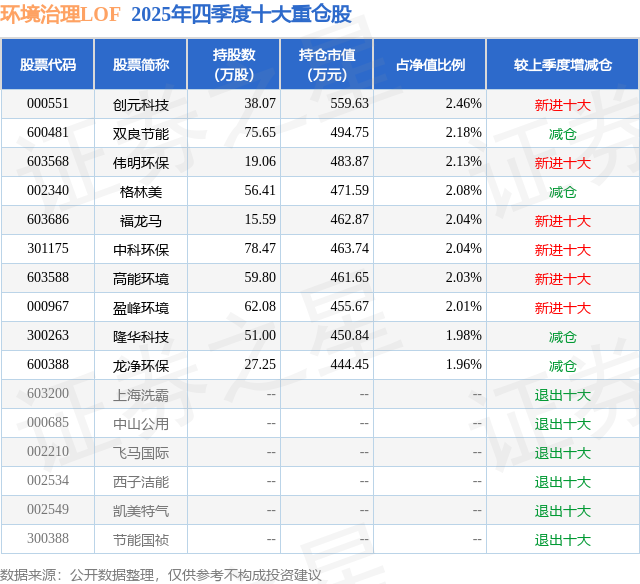Click 减仓 status in 双良节能 row

click(563, 134)
